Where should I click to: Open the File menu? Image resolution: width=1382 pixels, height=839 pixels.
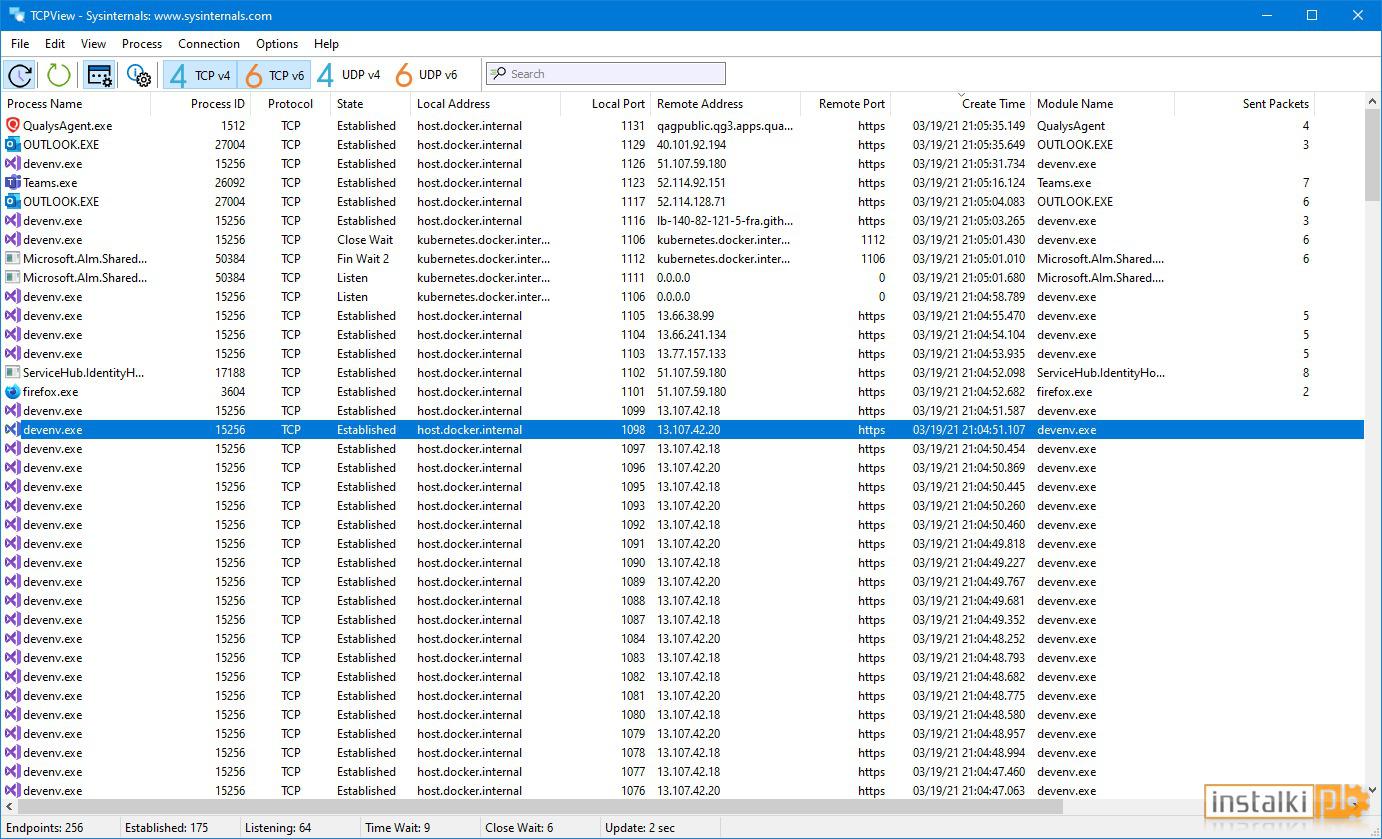(x=20, y=44)
